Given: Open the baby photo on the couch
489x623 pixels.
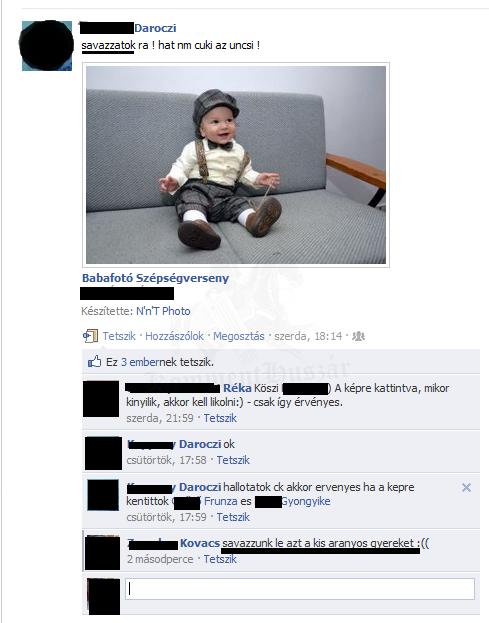Looking at the screenshot, I should 236,165.
